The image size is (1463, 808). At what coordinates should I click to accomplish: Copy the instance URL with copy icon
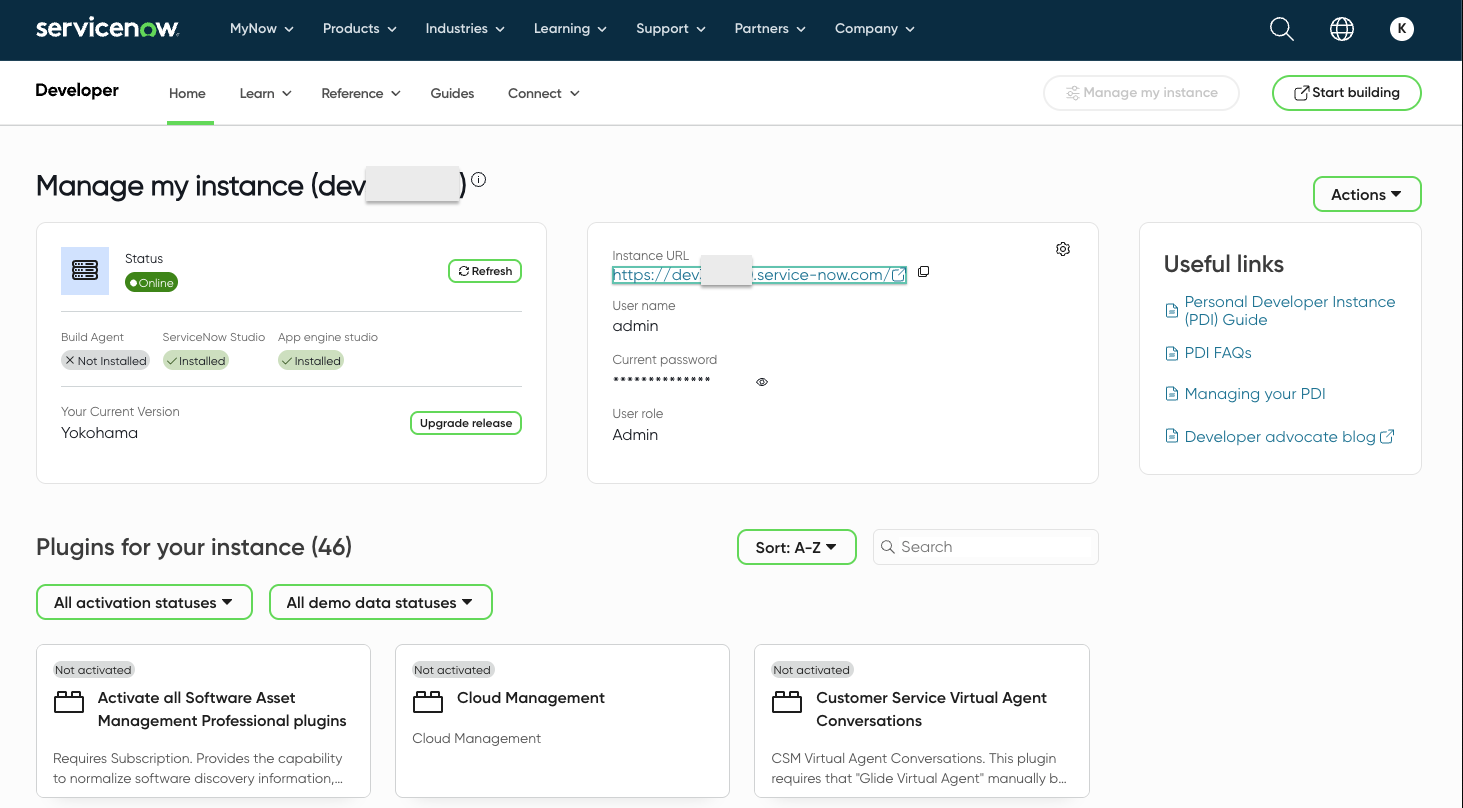point(923,272)
